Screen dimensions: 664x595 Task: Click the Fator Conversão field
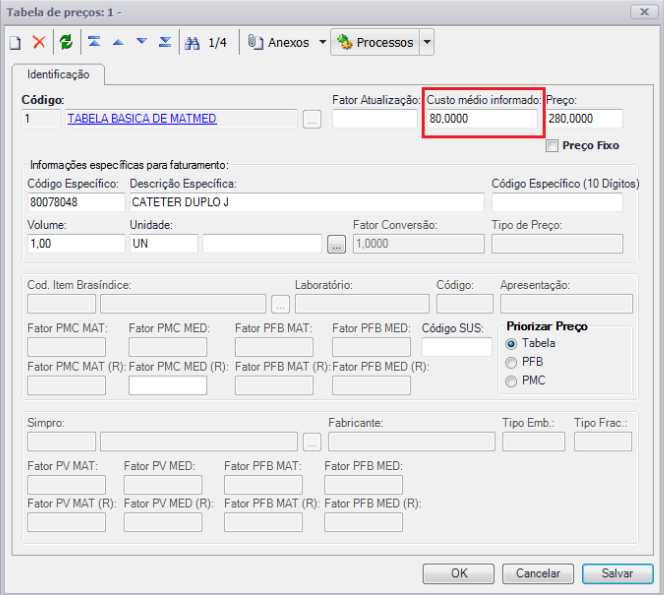pyautogui.click(x=419, y=244)
